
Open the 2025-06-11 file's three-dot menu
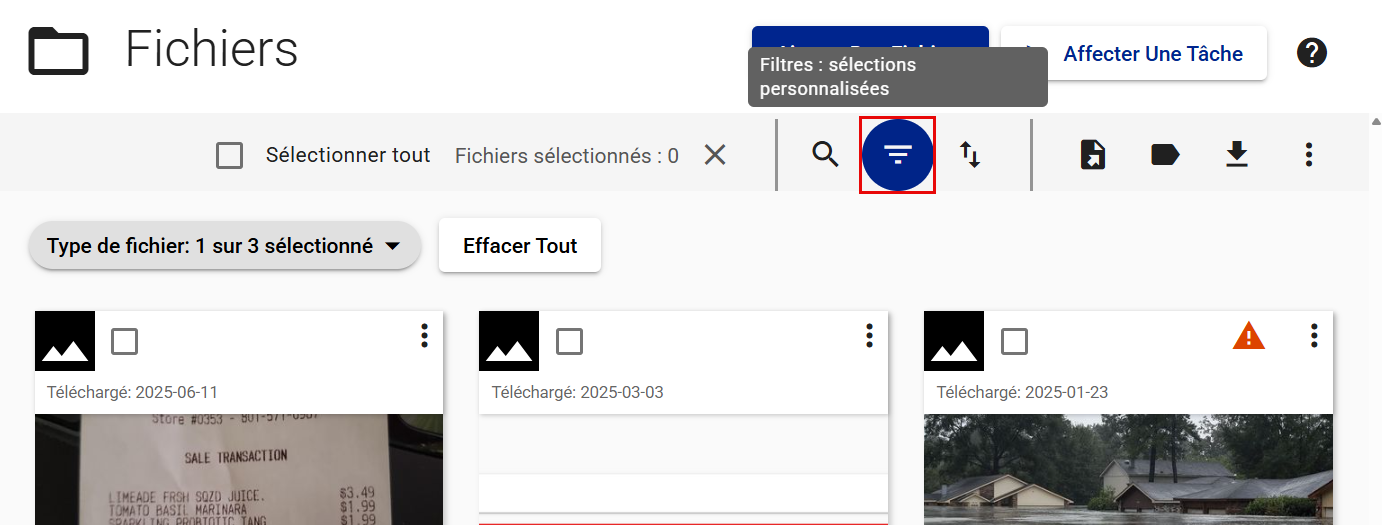click(424, 336)
